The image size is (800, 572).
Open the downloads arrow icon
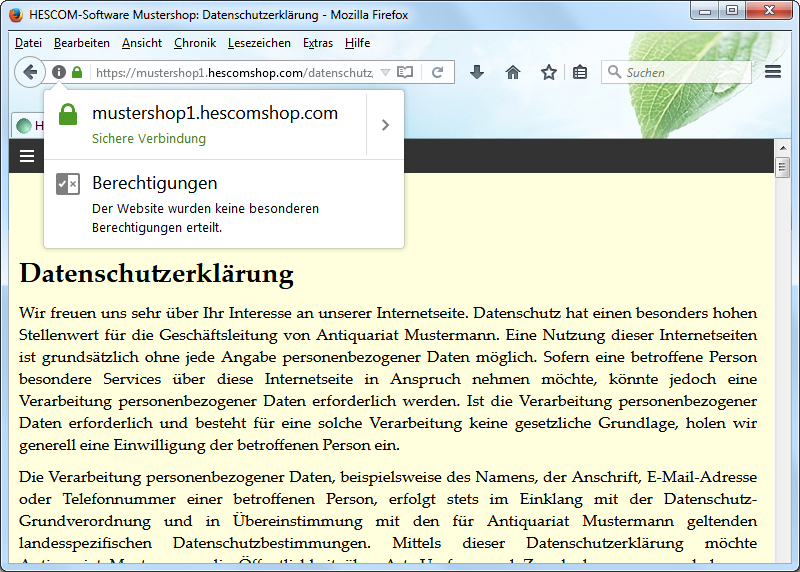[x=477, y=72]
